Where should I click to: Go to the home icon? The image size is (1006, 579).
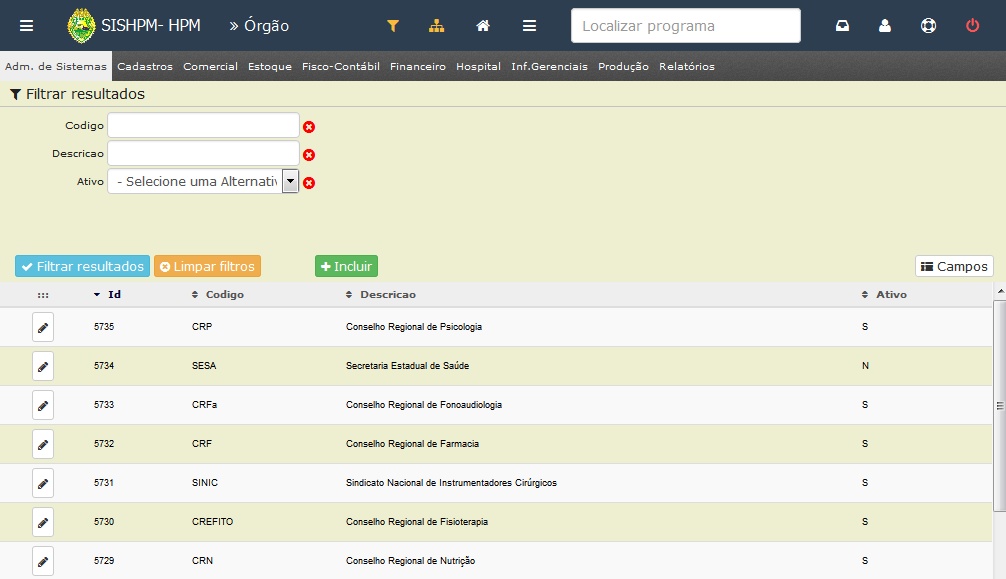point(483,26)
